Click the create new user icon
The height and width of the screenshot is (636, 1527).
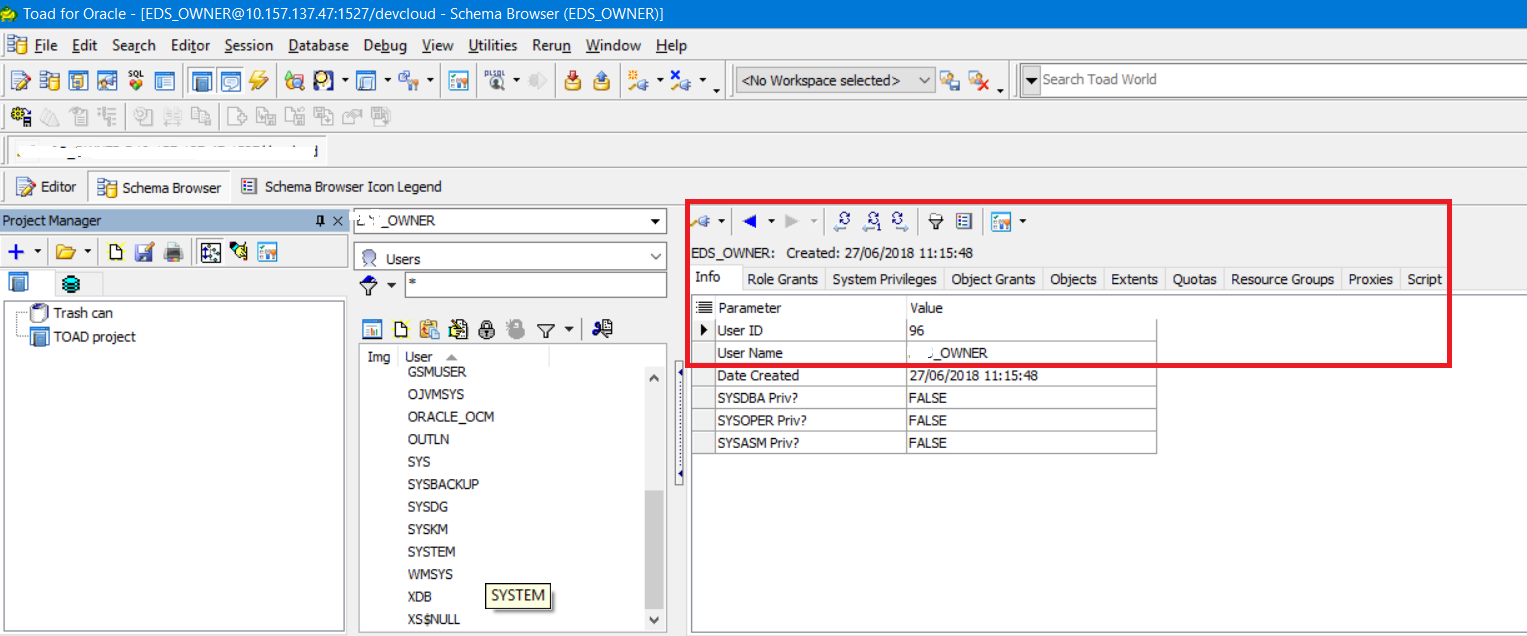[401, 328]
